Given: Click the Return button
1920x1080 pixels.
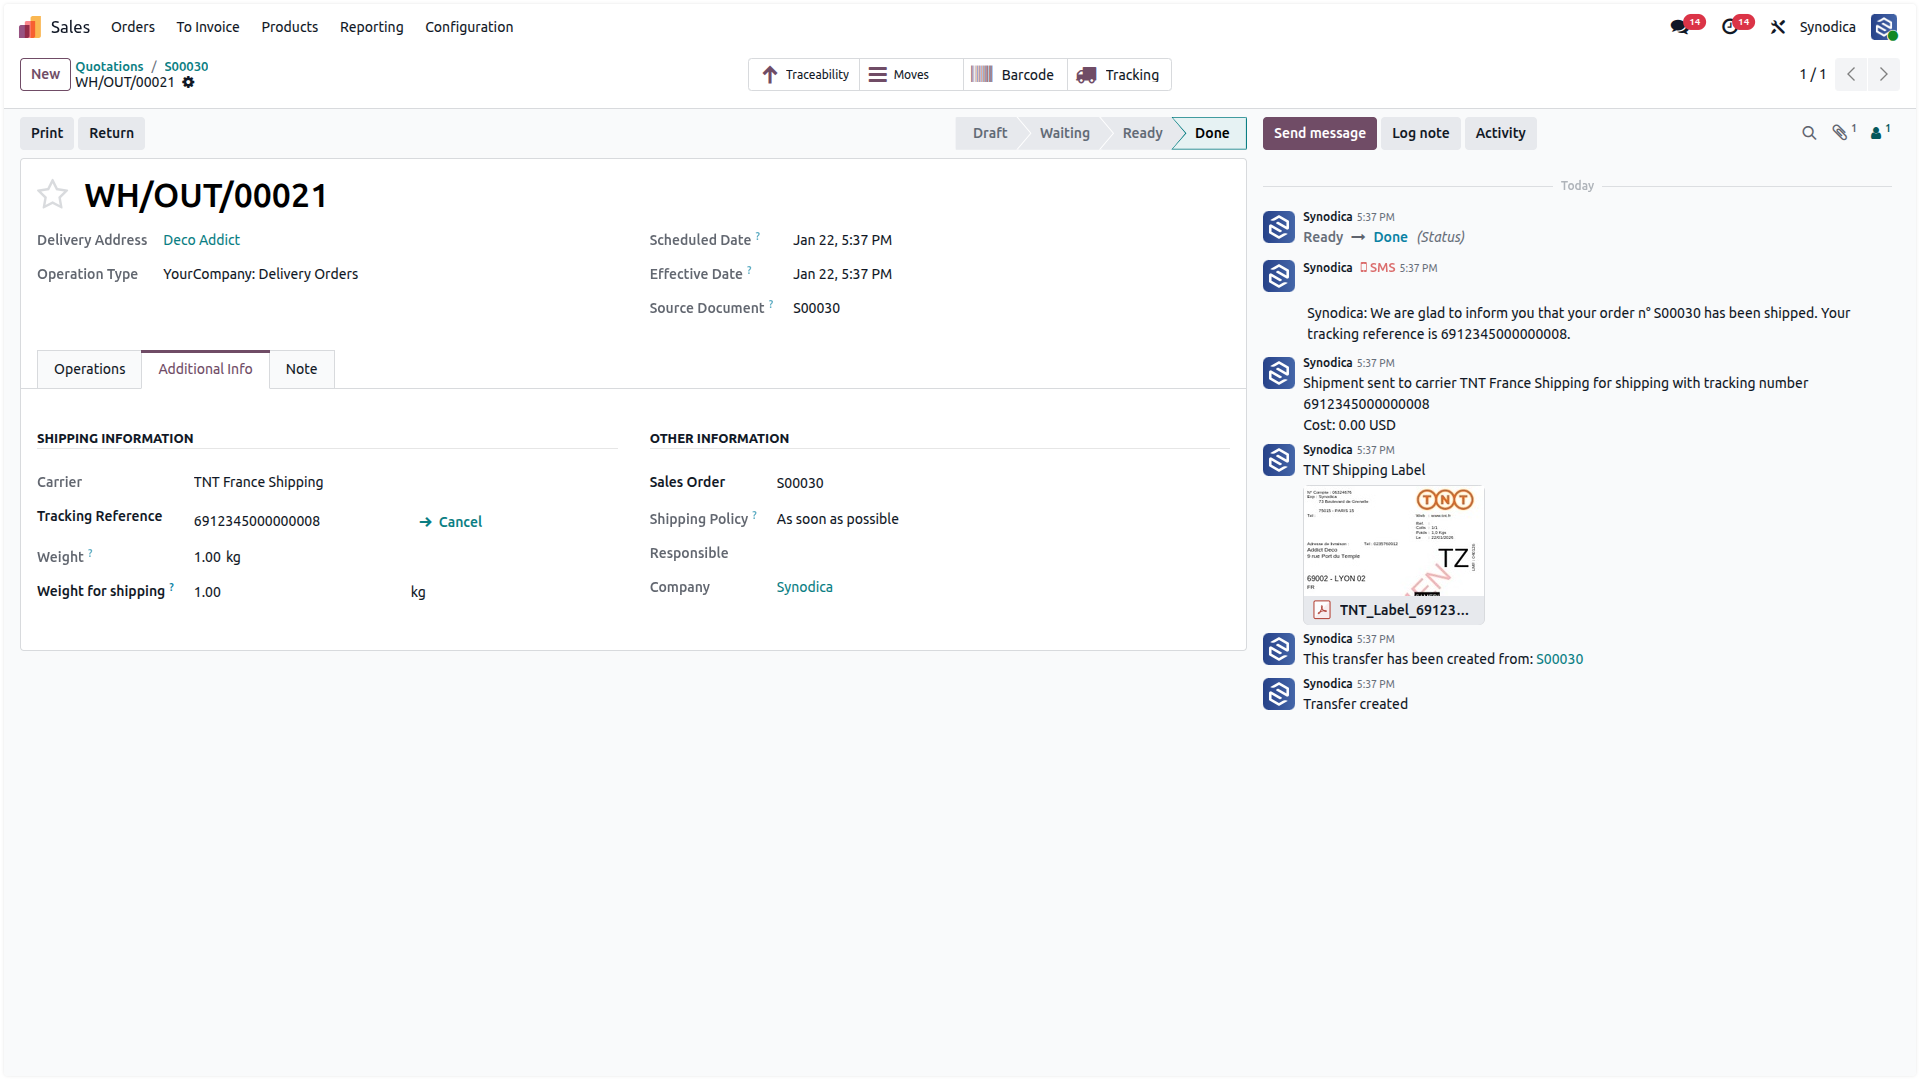Looking at the screenshot, I should pyautogui.click(x=111, y=133).
